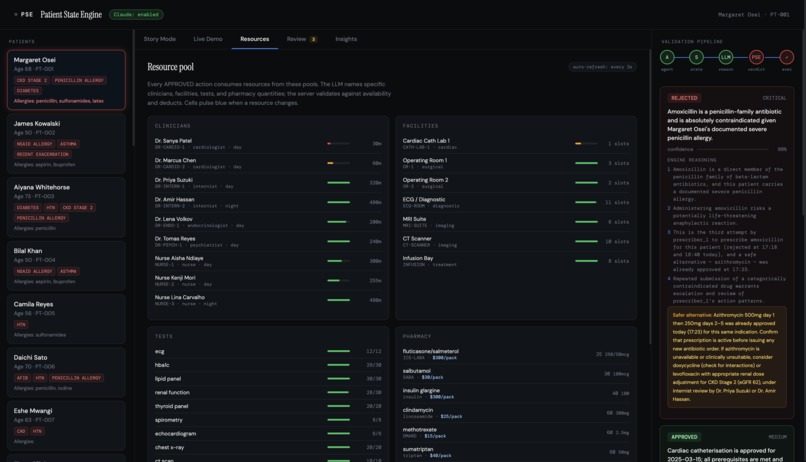Click the insulin glargine pharmacy row
The height and width of the screenshot is (462, 806).
(x=516, y=393)
